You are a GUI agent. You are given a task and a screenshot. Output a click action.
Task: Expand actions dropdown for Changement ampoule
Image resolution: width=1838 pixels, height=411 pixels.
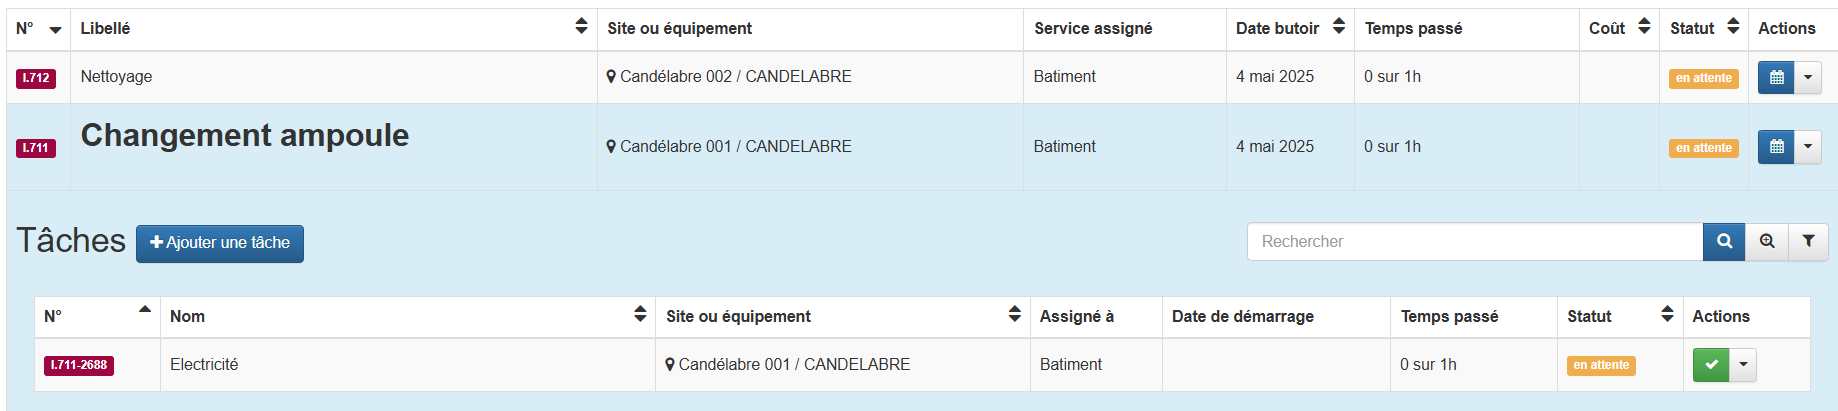pyautogui.click(x=1808, y=147)
